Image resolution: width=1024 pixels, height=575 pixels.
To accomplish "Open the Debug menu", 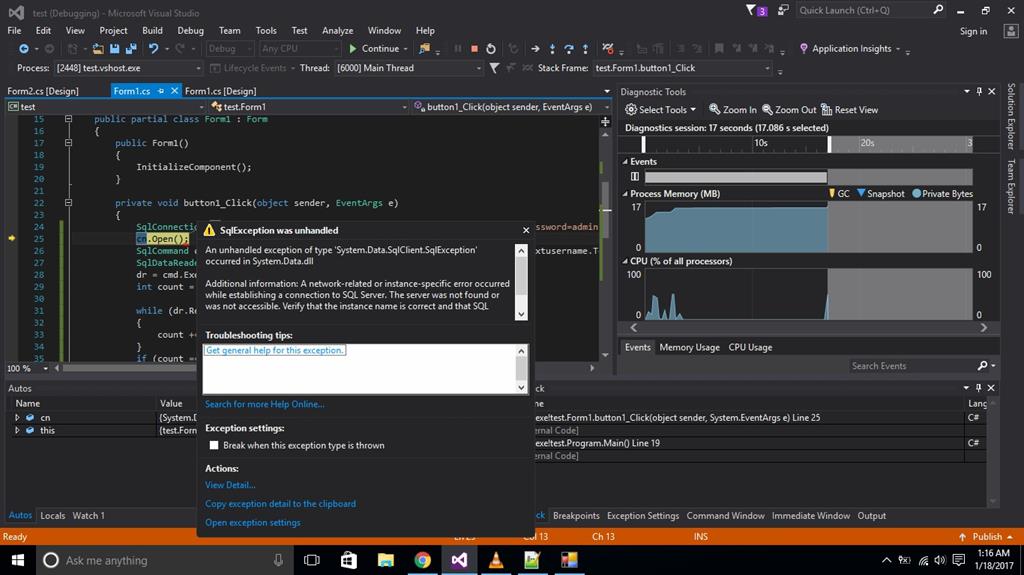I will [190, 31].
